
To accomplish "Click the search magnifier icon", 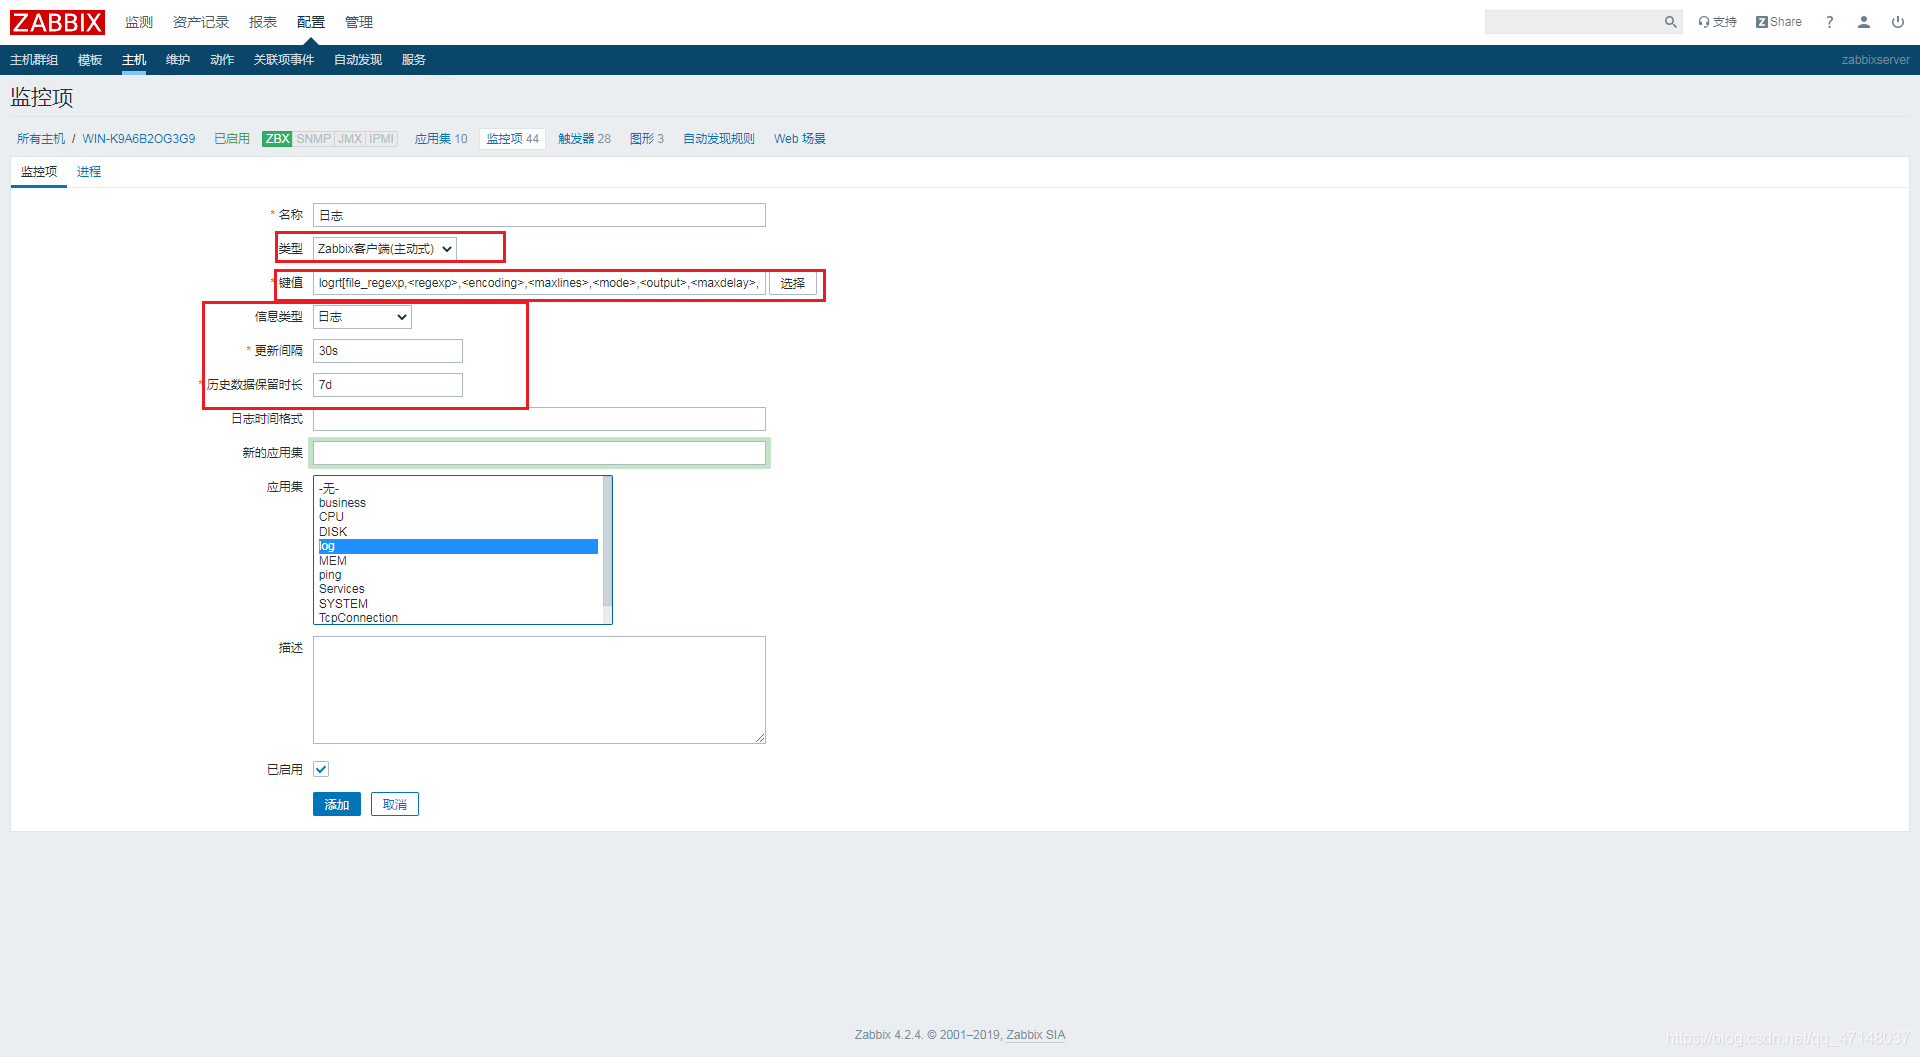I will (x=1670, y=22).
